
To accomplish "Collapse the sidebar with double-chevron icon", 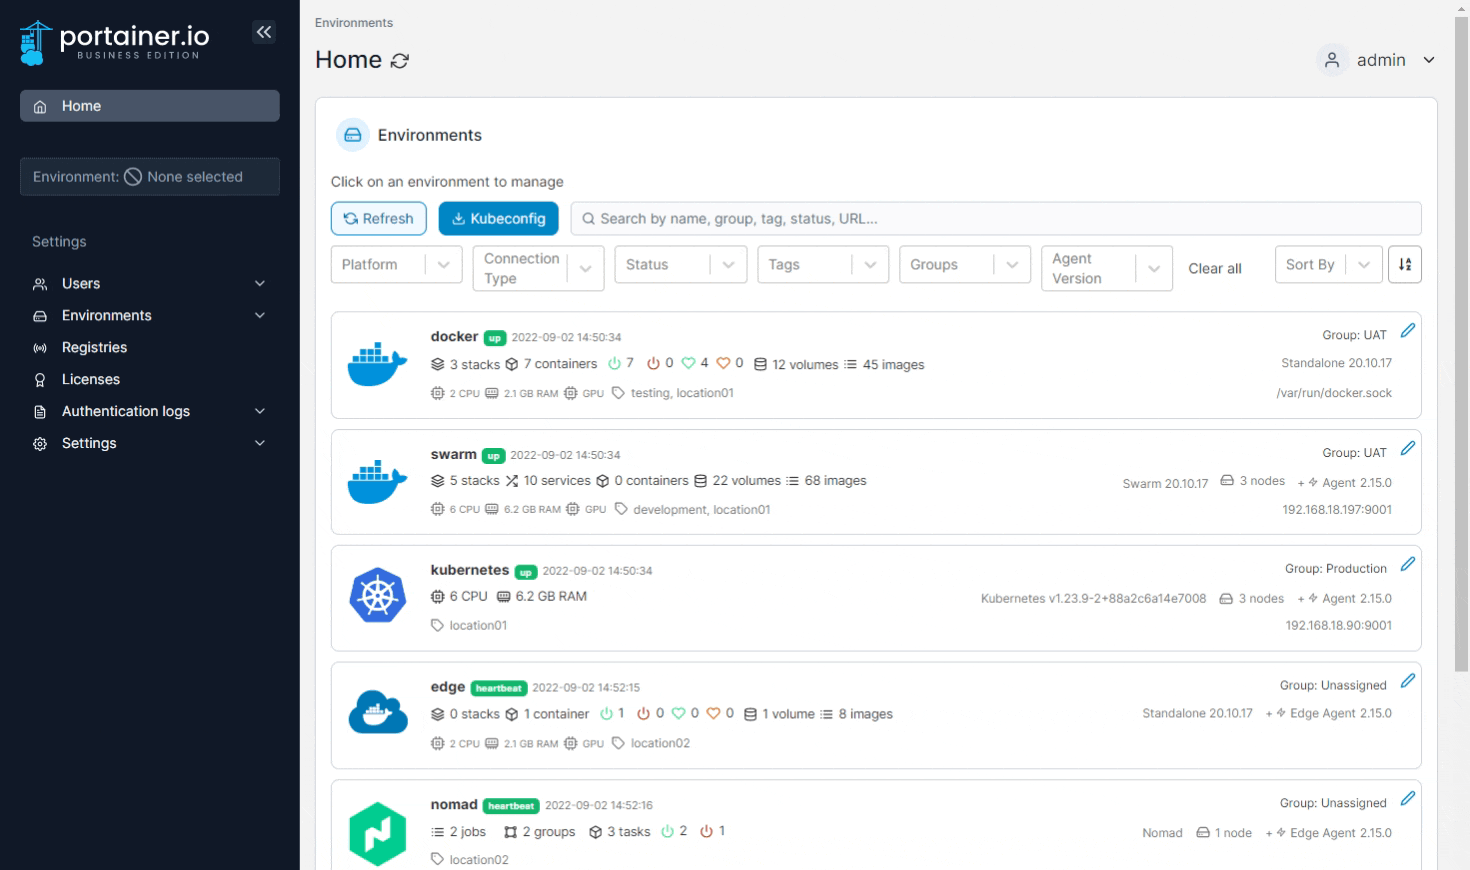I will tap(264, 32).
